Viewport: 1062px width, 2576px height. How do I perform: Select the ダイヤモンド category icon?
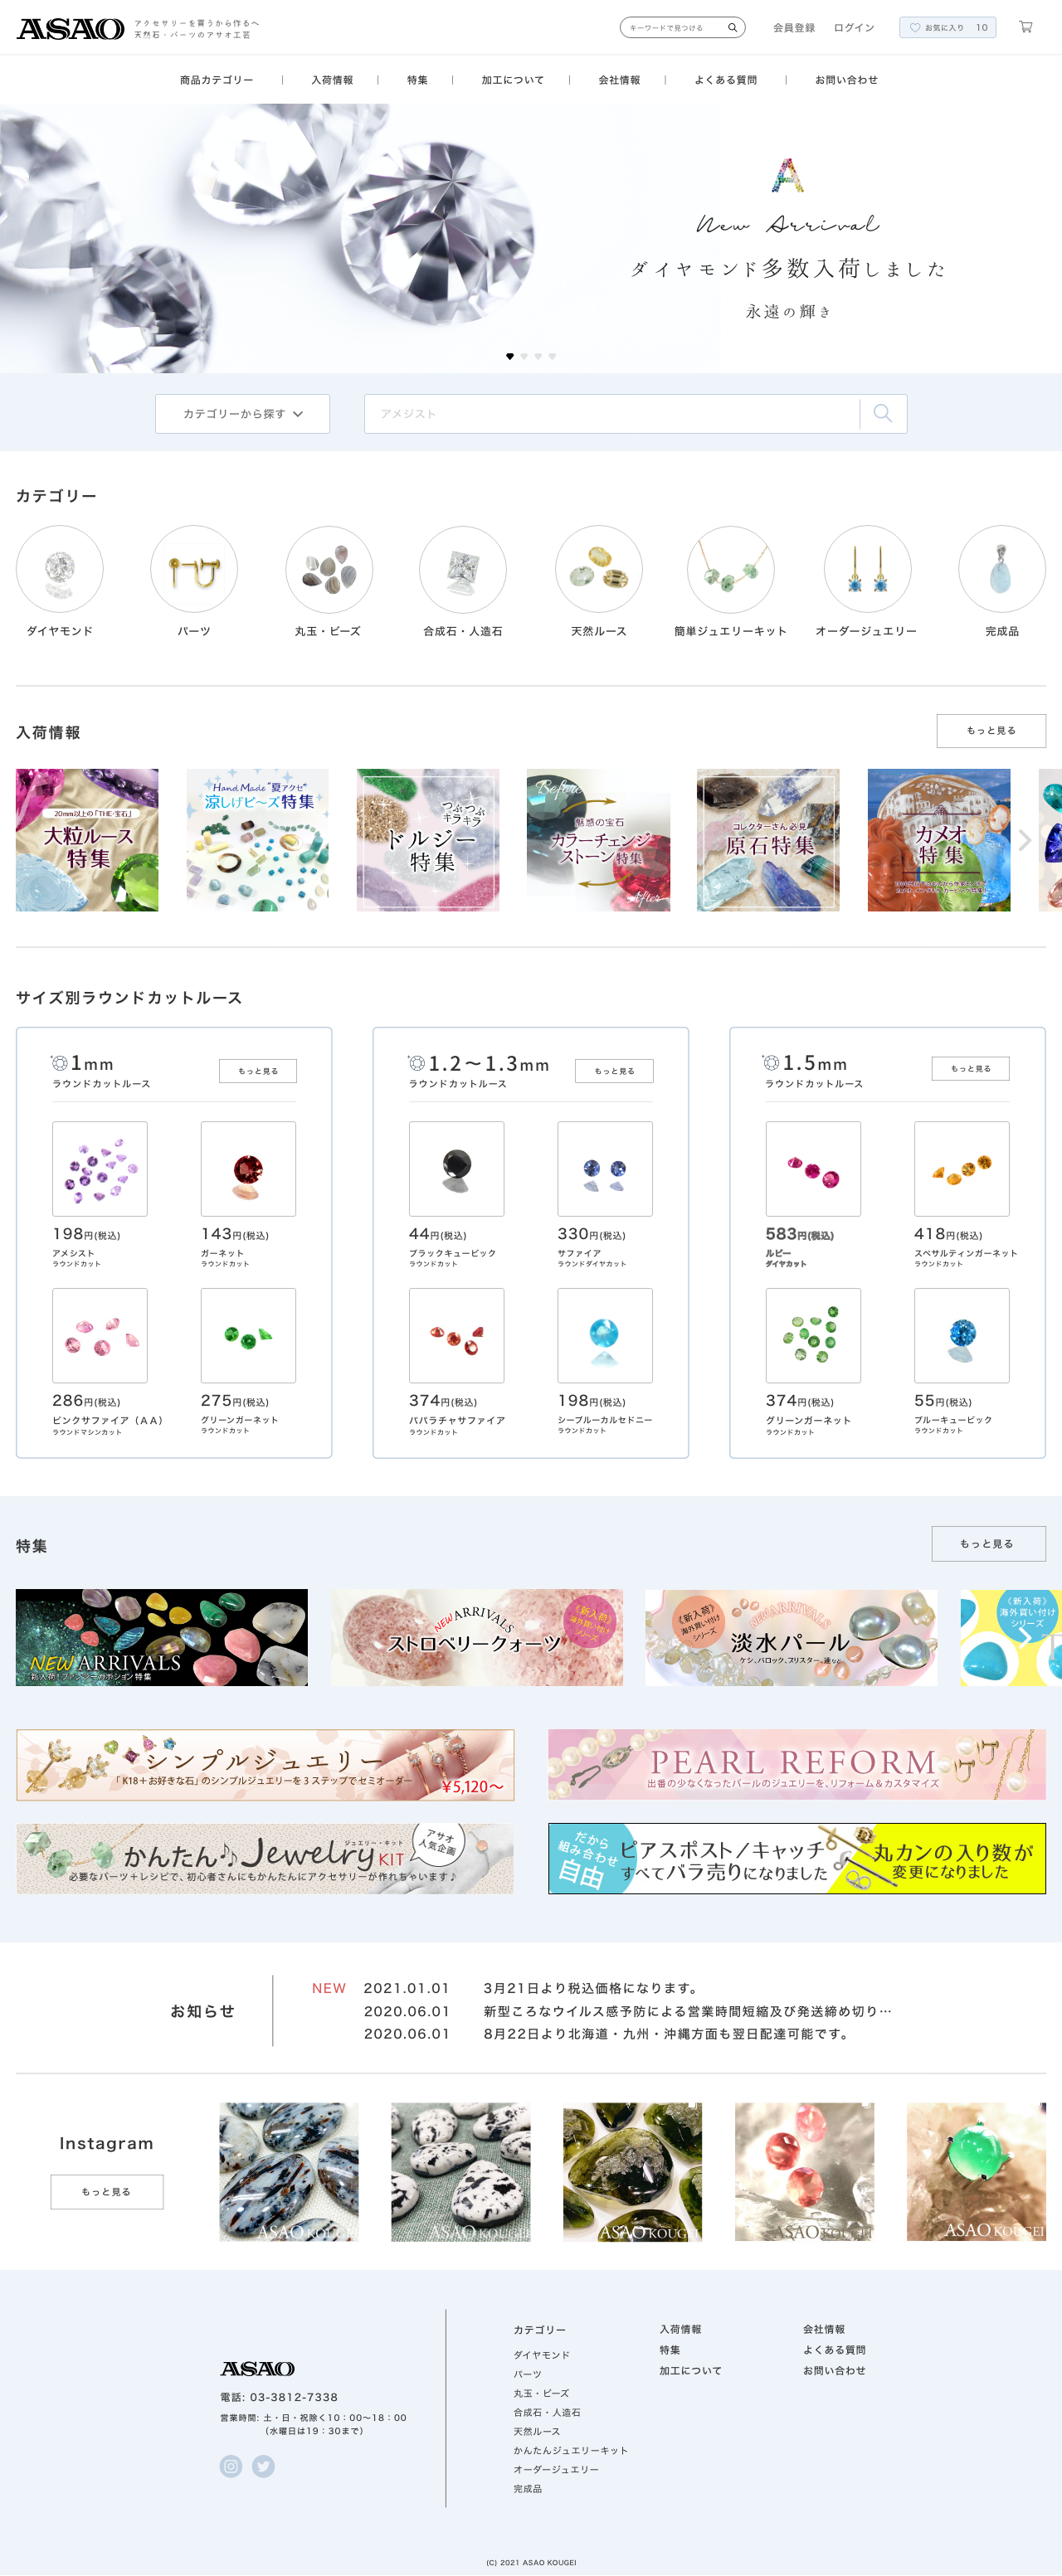[60, 569]
